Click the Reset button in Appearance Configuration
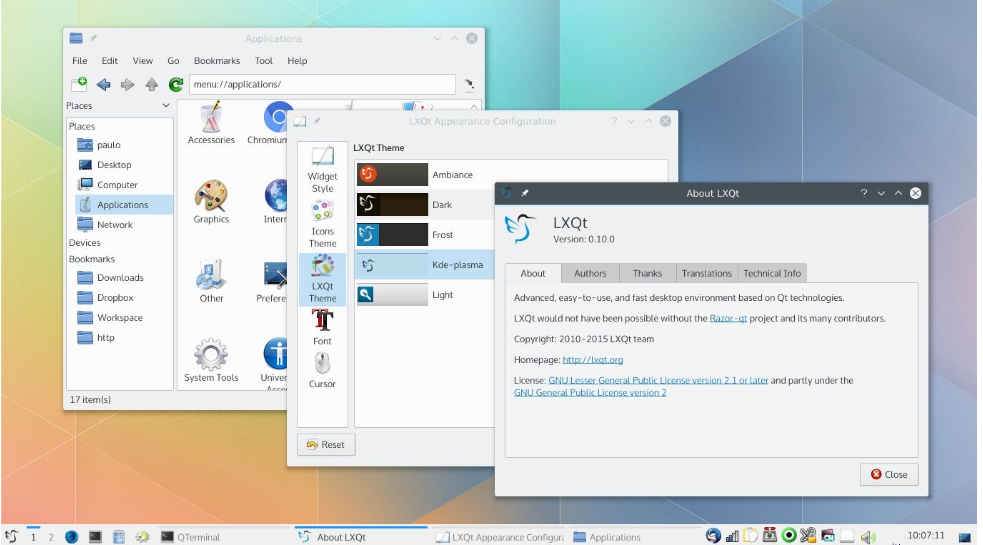 (x=326, y=445)
